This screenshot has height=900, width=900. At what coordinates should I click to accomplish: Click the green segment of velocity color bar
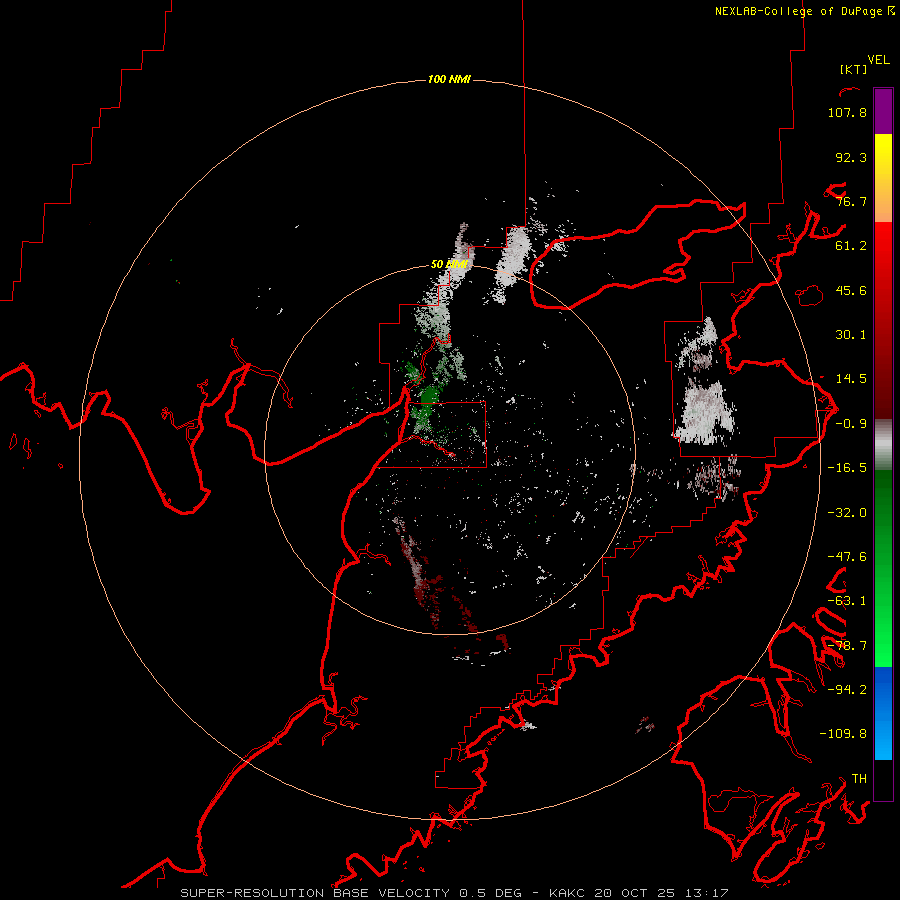[x=883, y=568]
